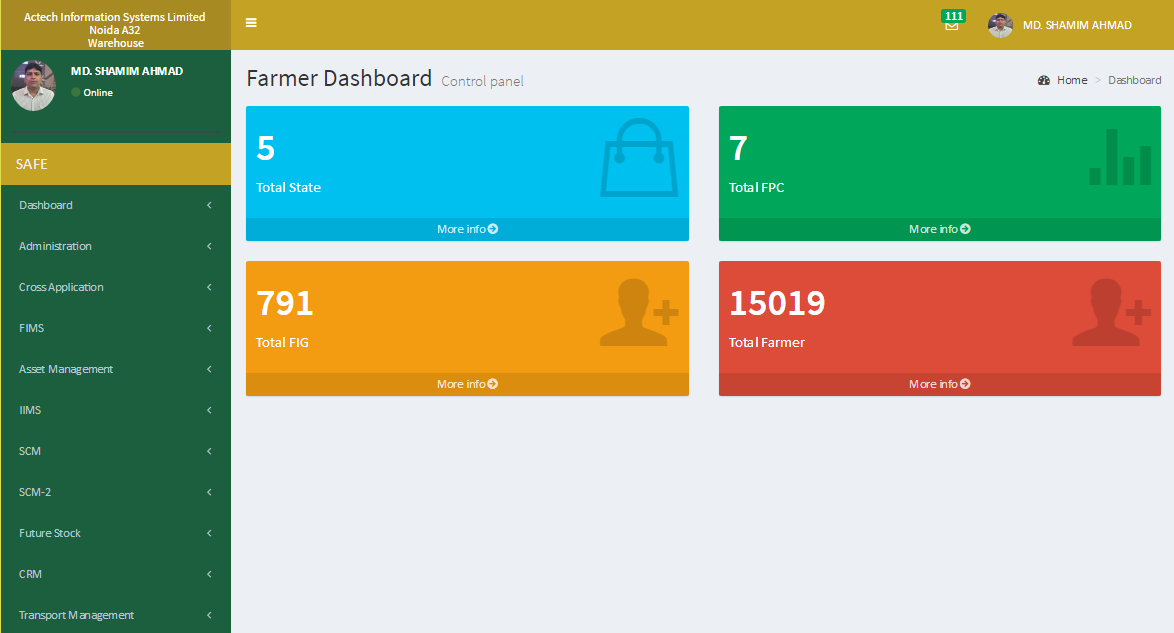
Task: Click the Dashboard breadcrumb text
Action: (x=1134, y=80)
